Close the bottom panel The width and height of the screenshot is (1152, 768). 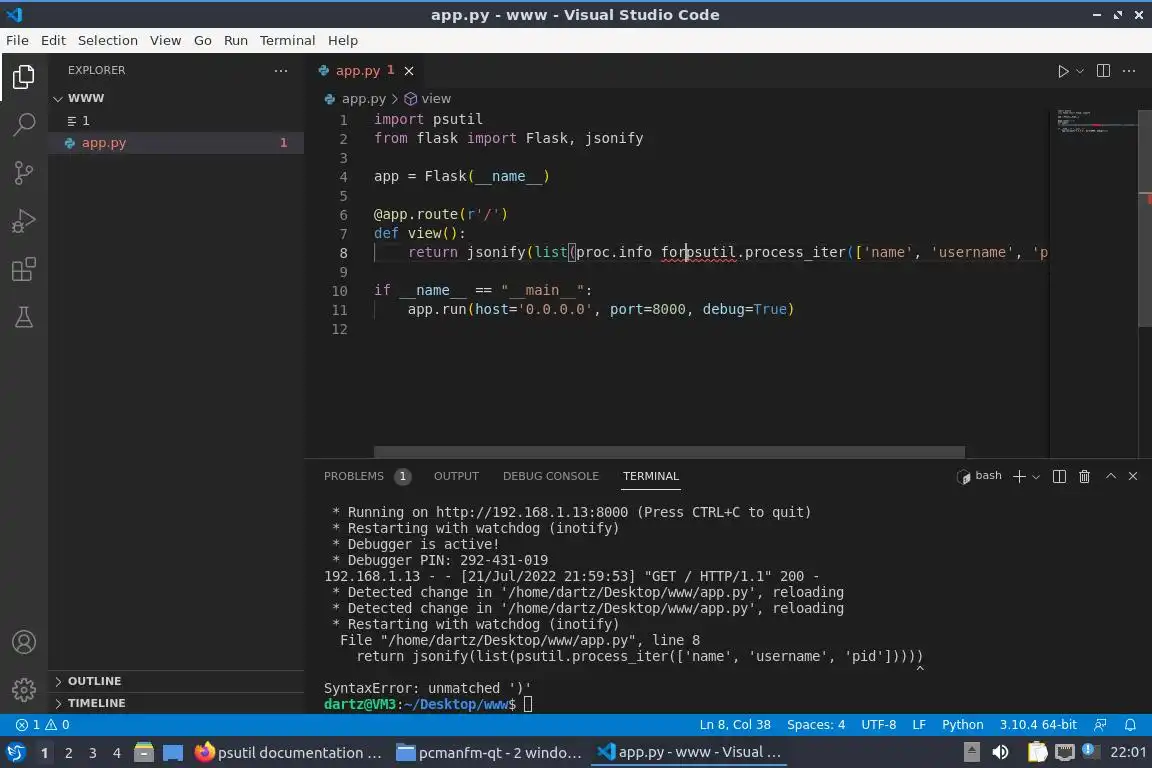(x=1133, y=476)
